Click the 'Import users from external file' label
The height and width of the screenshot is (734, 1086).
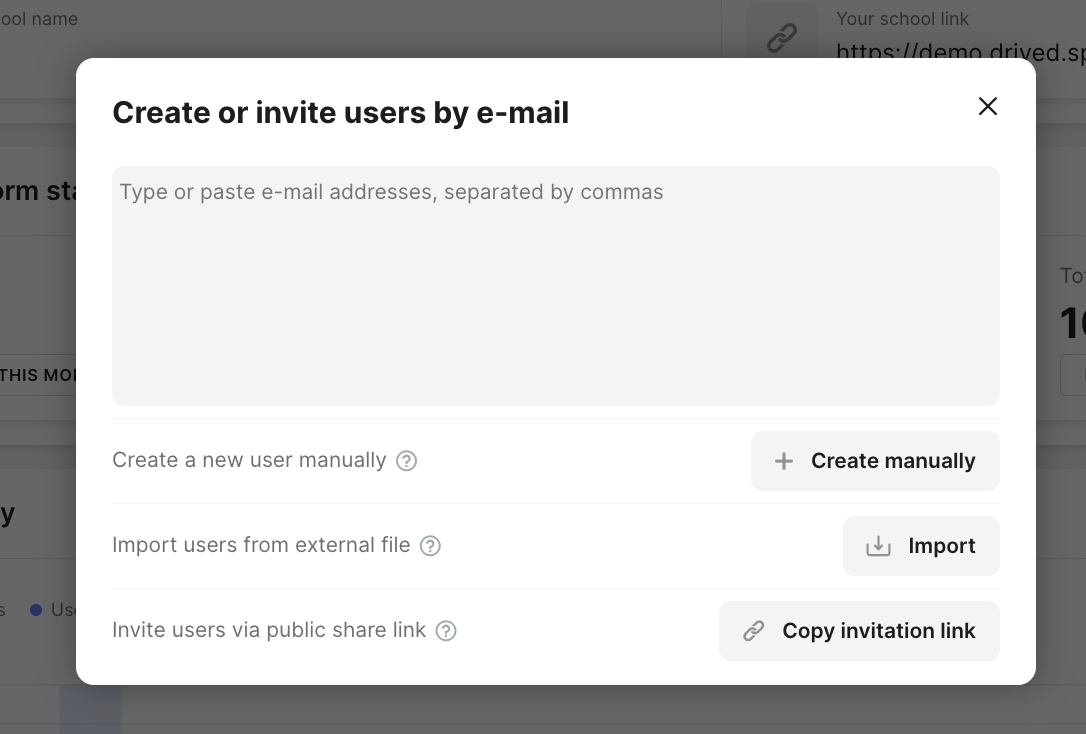[261, 545]
